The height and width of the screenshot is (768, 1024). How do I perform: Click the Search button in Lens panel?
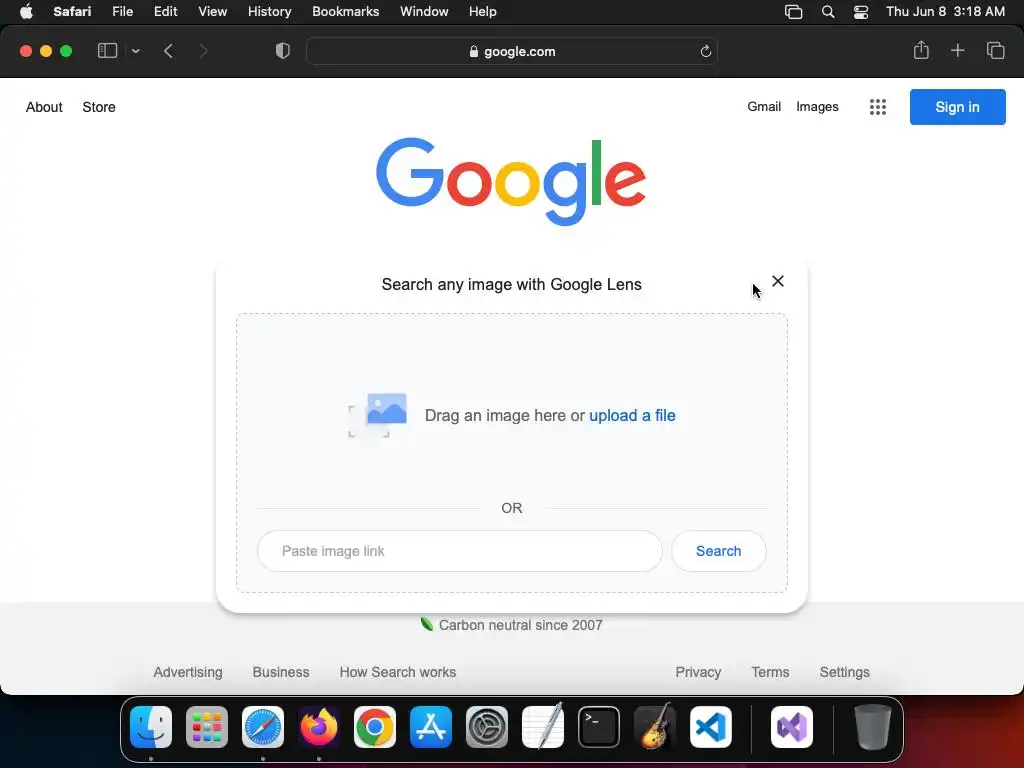[718, 551]
